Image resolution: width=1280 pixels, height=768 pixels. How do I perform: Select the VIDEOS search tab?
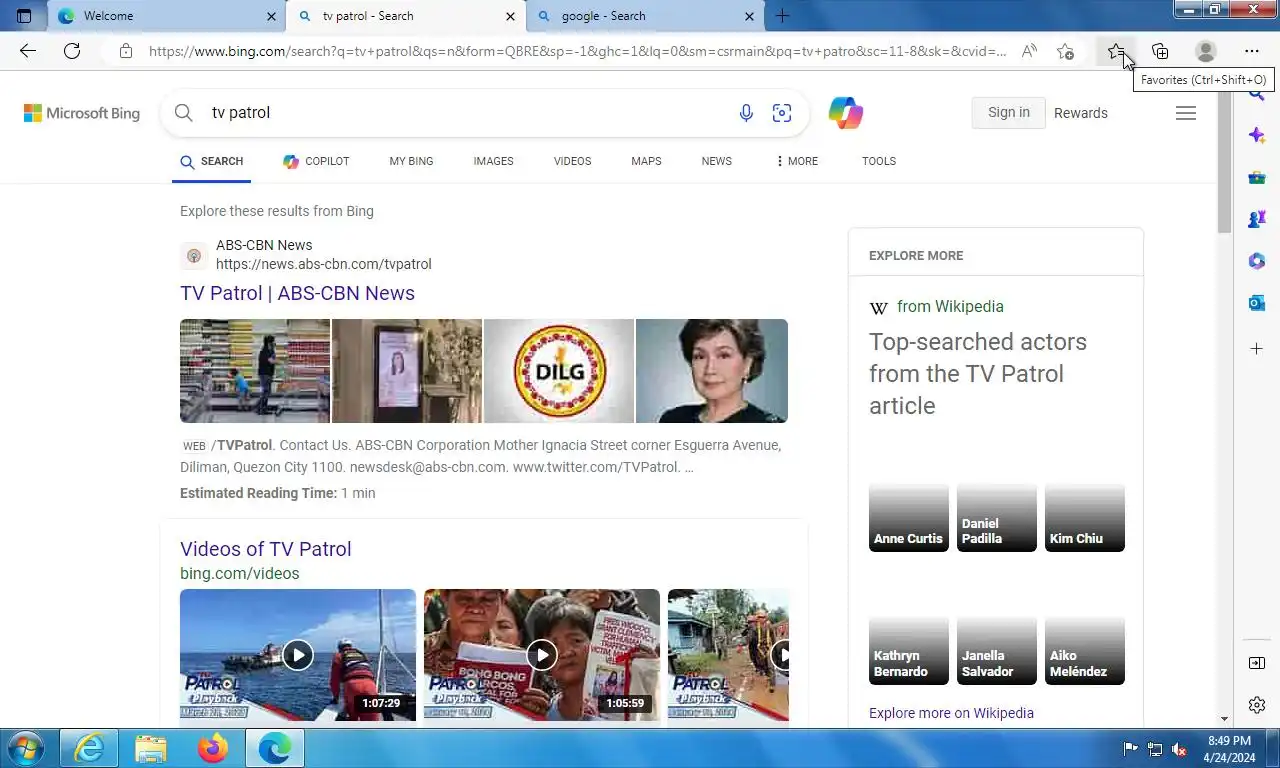coord(572,161)
